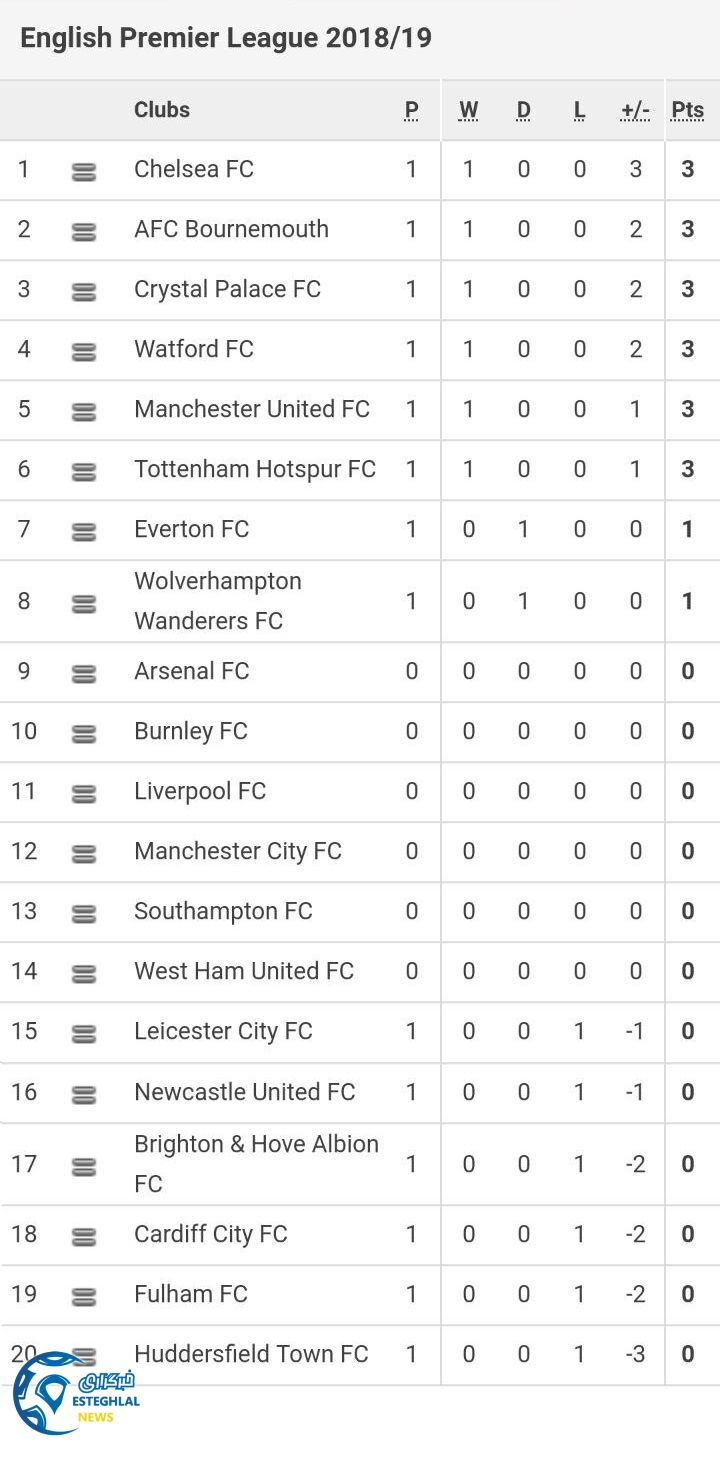Click the position icon beside Liverpool FC

click(x=84, y=794)
